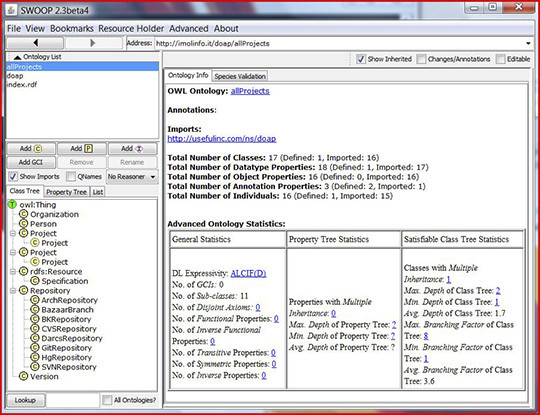Switch to the Property Tree tab
Screen dimensions: 540x415
[66, 192]
